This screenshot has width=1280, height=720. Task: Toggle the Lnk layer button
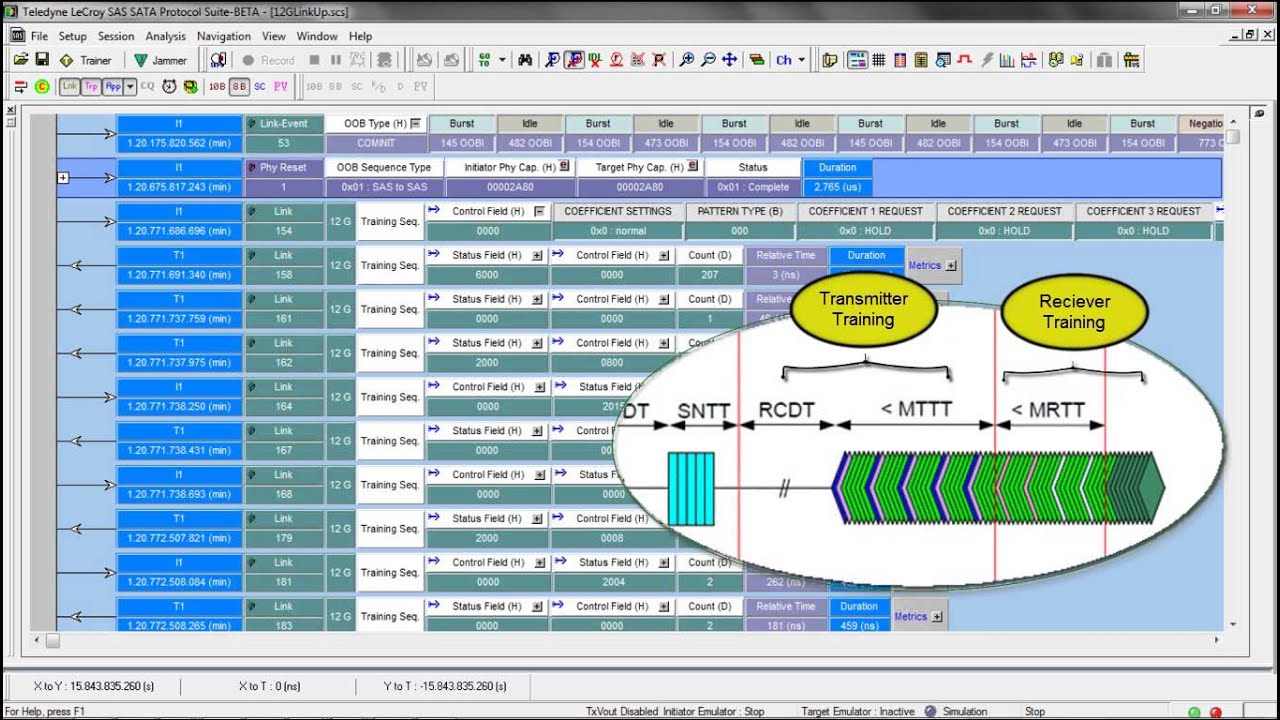[70, 86]
